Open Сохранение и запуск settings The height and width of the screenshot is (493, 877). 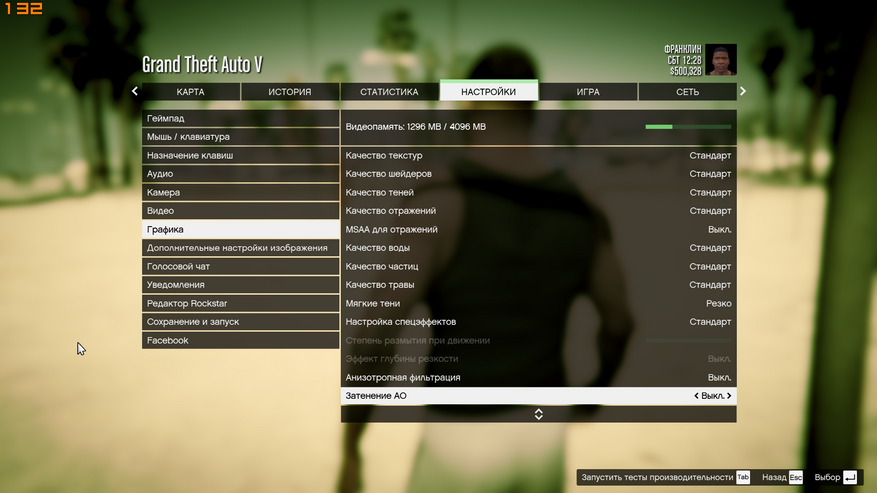point(241,321)
